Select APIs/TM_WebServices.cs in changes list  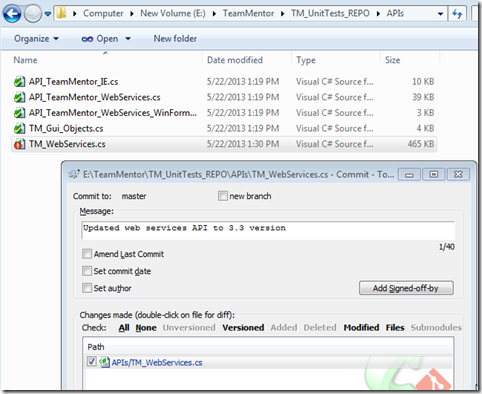[x=157, y=363]
